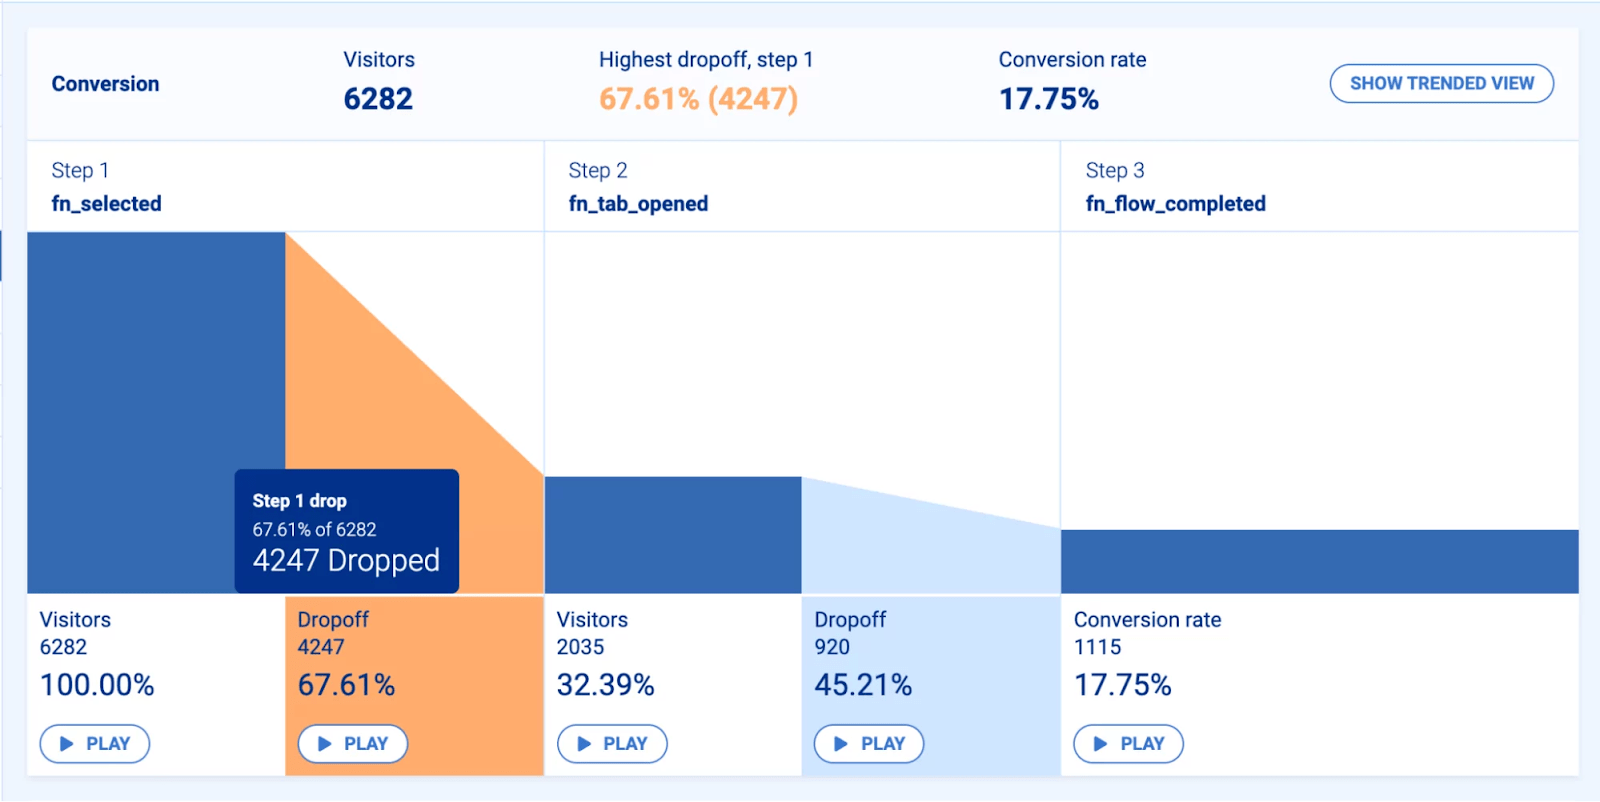
Task: Select the dark blue step 1 visitor bar
Action: click(150, 350)
